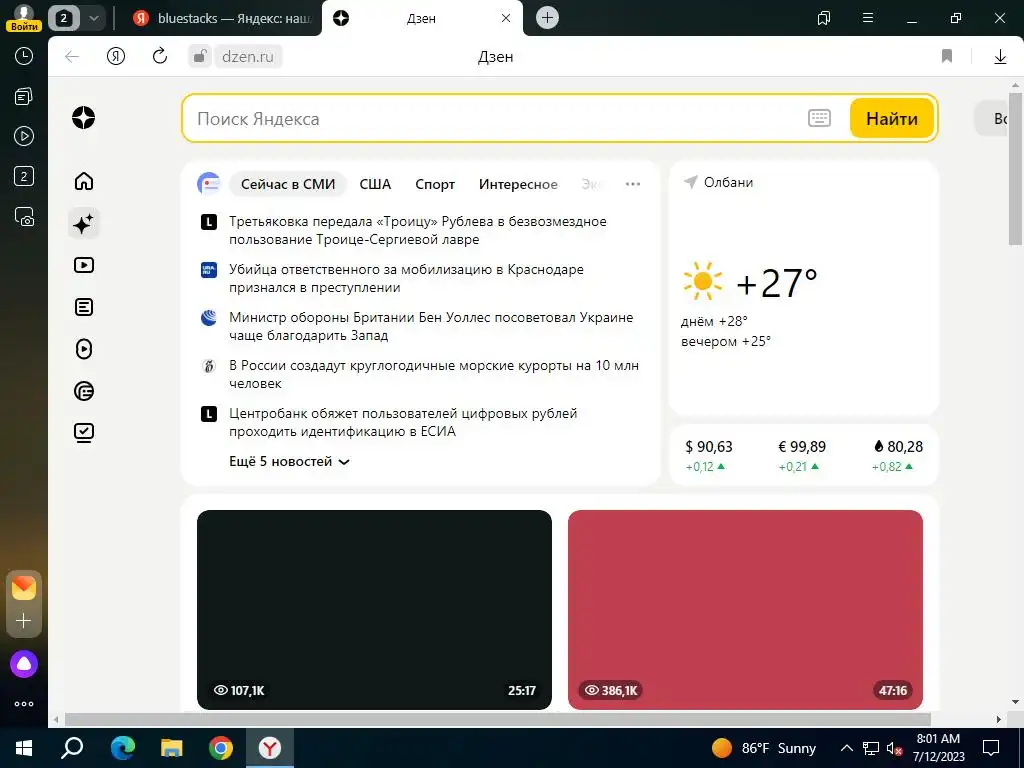Click dzen.ru address bar
Viewport: 1024px width, 768px height.
[248, 57]
